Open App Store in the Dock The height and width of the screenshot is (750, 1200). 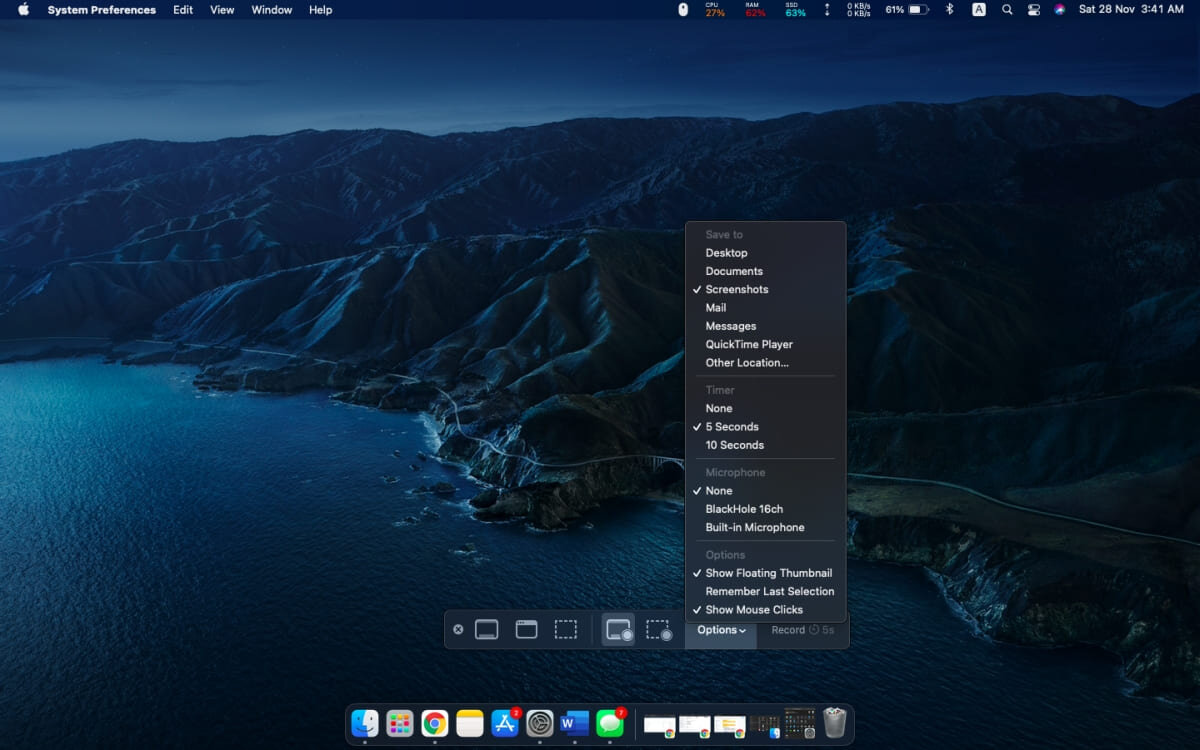505,723
